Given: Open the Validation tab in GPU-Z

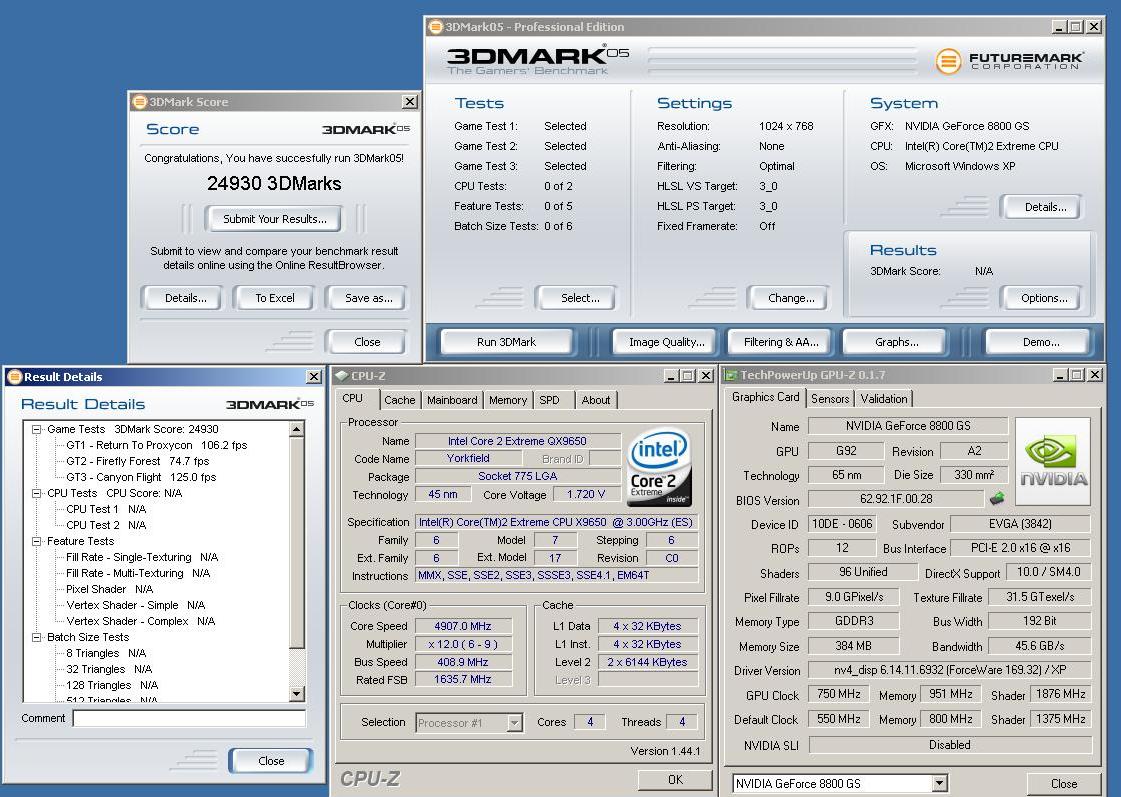Looking at the screenshot, I should 884,399.
